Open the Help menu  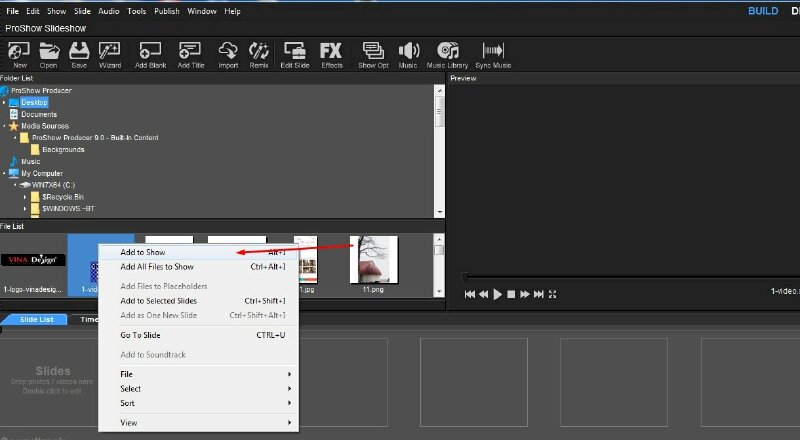(232, 11)
